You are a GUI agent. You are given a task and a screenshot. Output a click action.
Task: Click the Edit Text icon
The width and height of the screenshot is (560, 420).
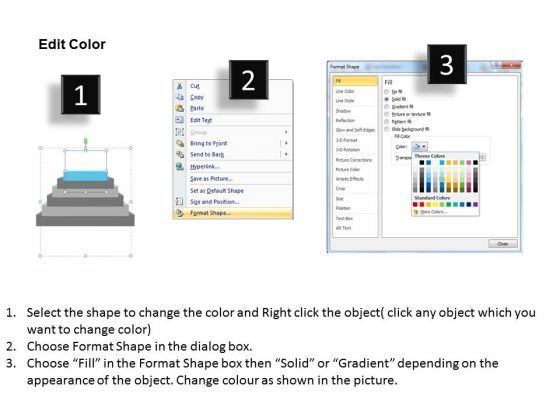(180, 120)
